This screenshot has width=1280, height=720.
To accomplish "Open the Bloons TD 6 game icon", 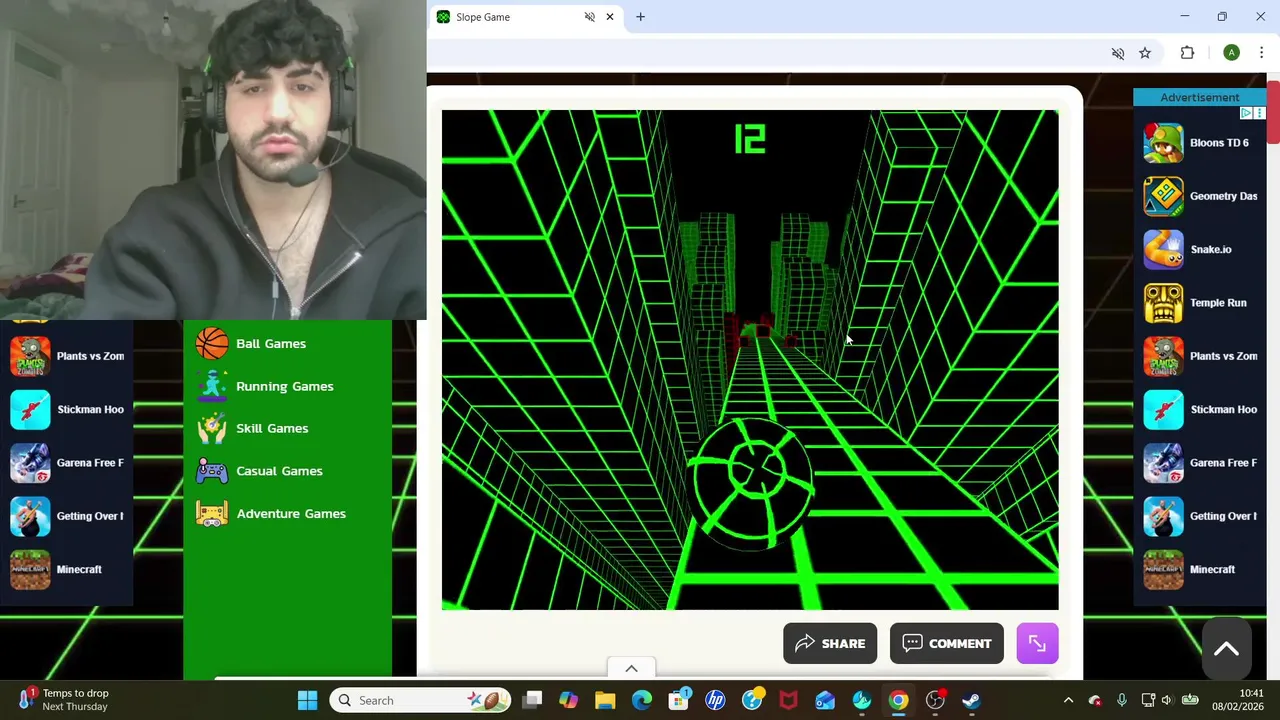I will pyautogui.click(x=1163, y=143).
